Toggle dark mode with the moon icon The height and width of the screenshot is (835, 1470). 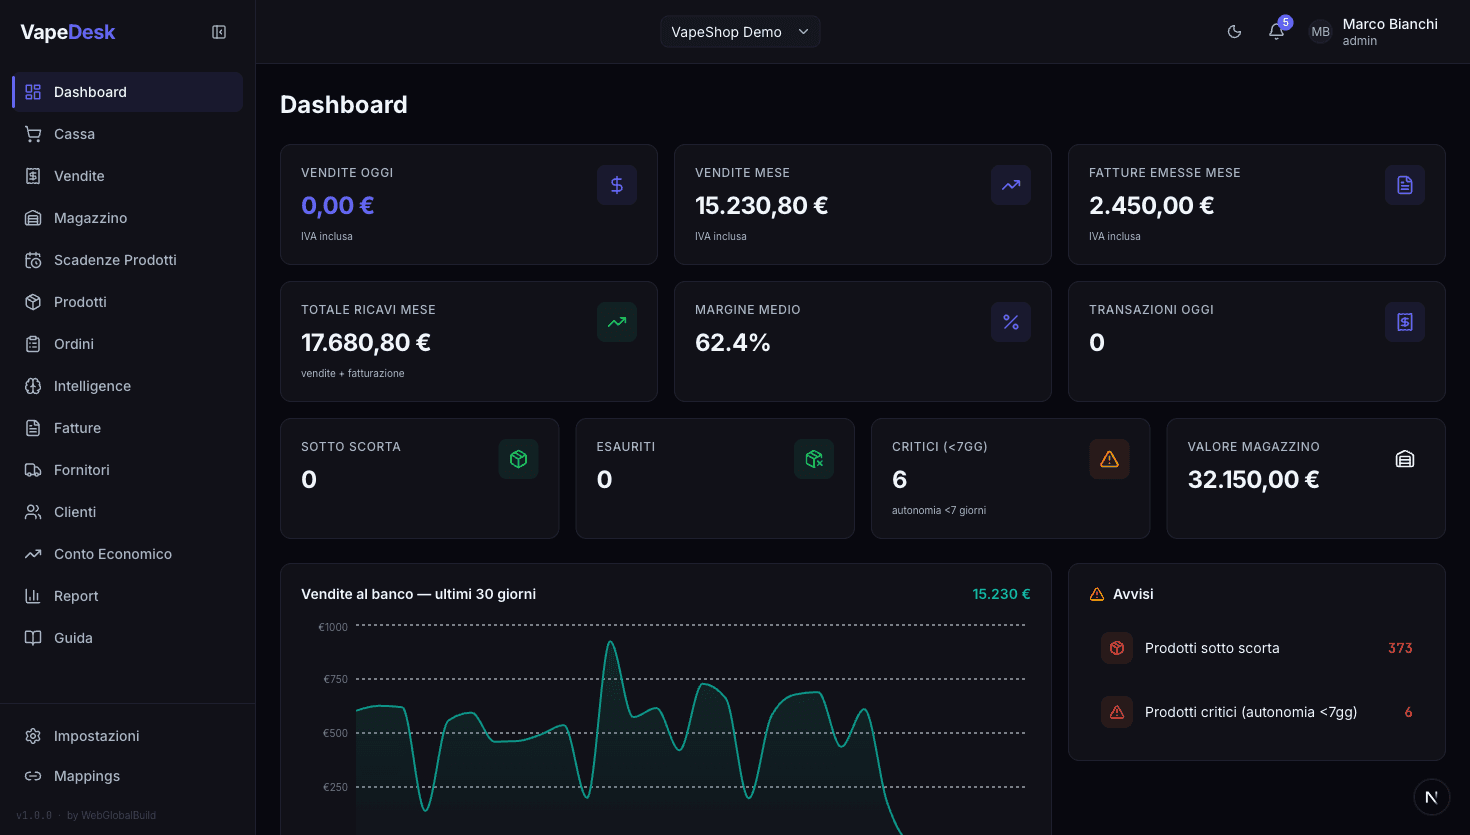1234,31
